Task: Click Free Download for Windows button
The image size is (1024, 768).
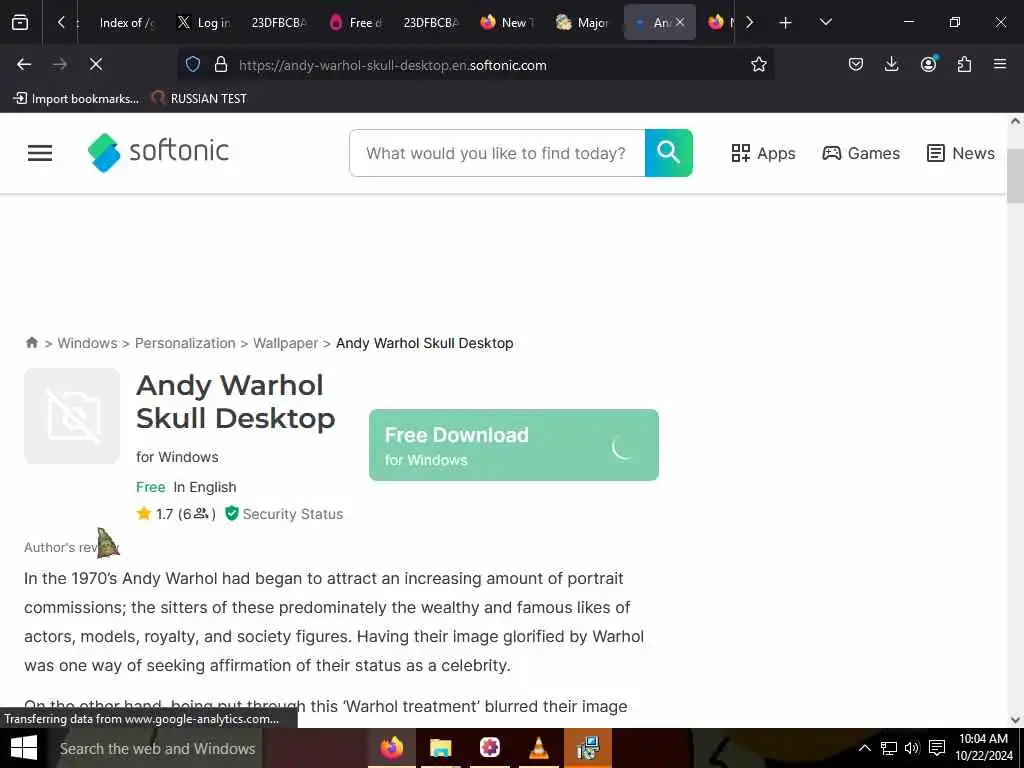Action: click(x=513, y=445)
